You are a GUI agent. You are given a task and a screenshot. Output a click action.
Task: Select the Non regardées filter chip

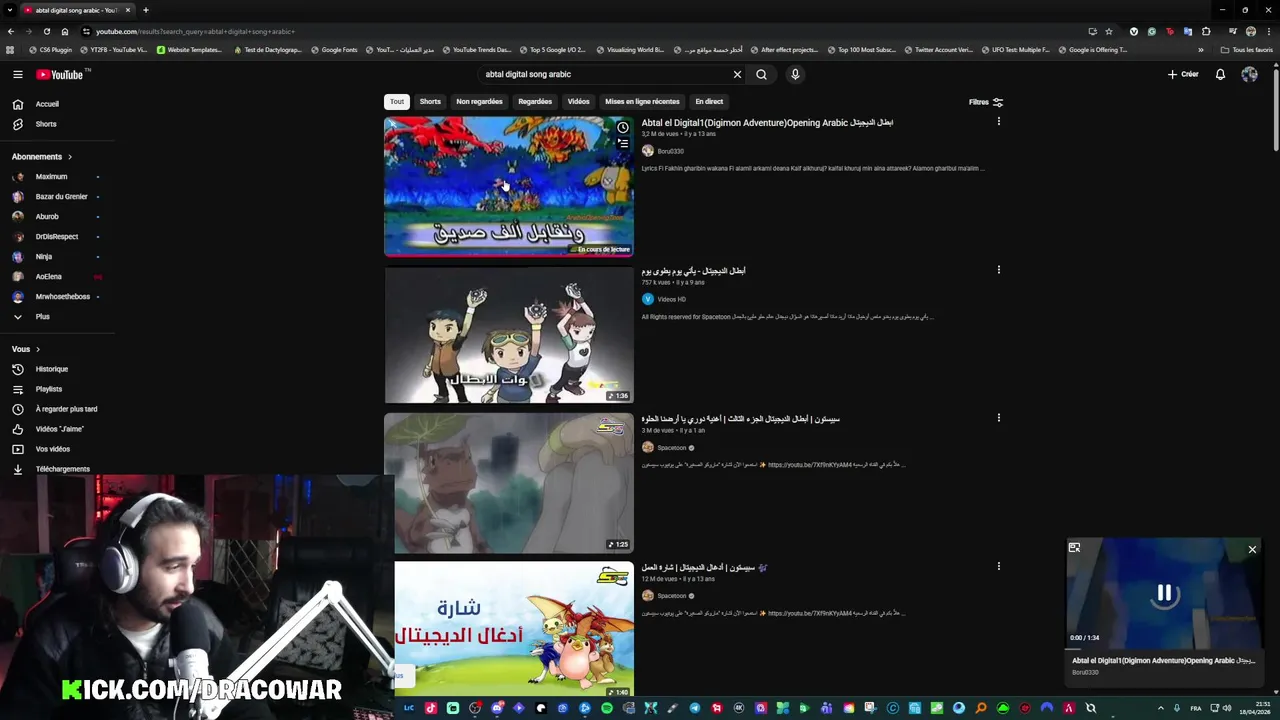click(x=479, y=101)
